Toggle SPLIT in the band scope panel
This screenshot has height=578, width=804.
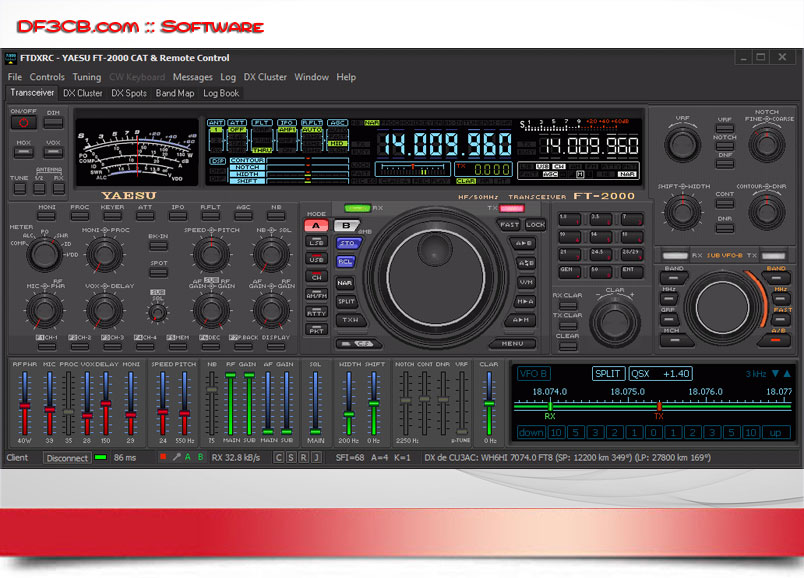point(608,373)
